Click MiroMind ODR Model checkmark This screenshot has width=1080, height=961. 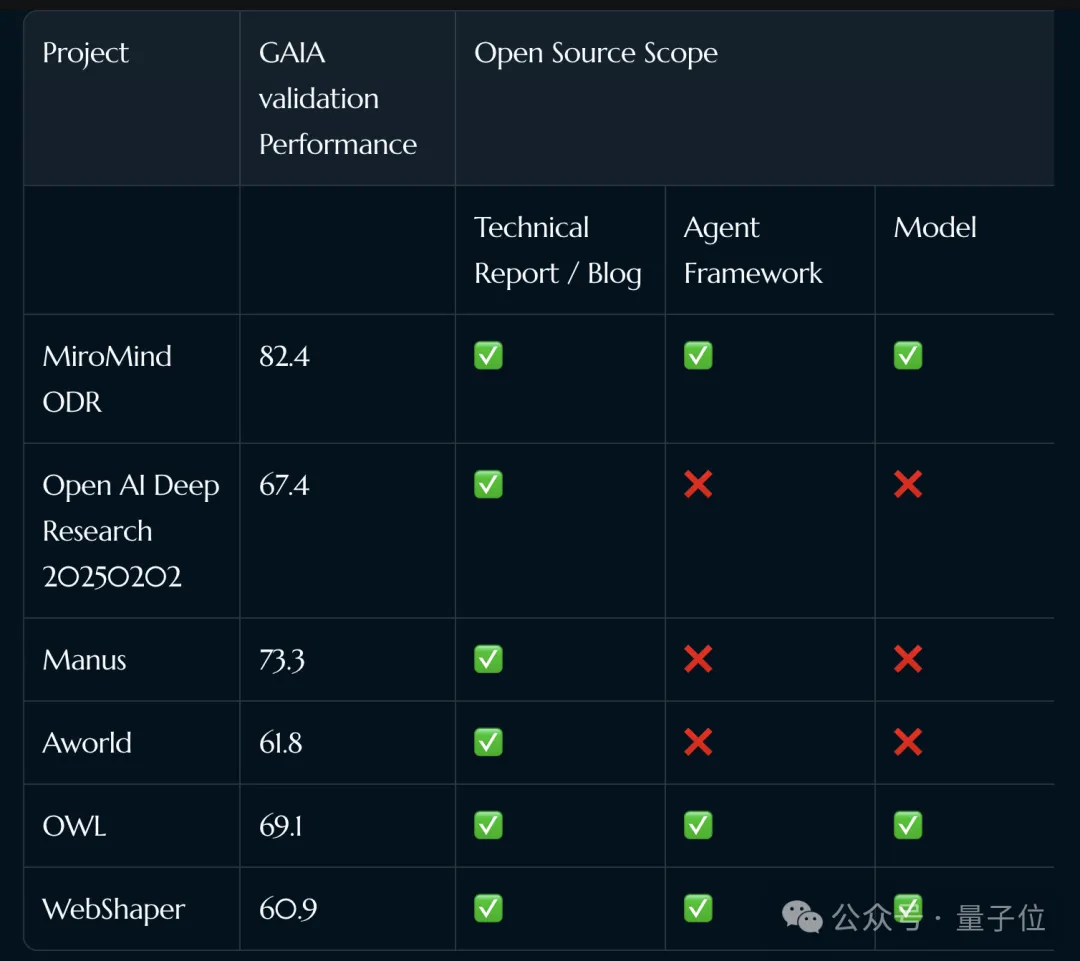tap(908, 355)
